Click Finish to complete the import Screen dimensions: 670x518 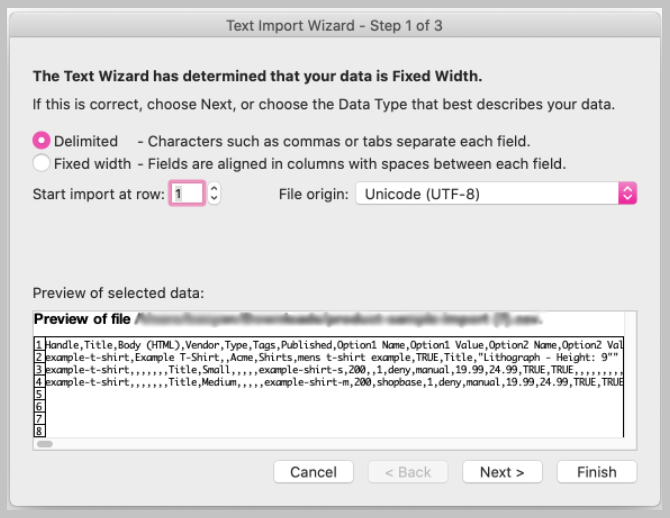coord(597,472)
